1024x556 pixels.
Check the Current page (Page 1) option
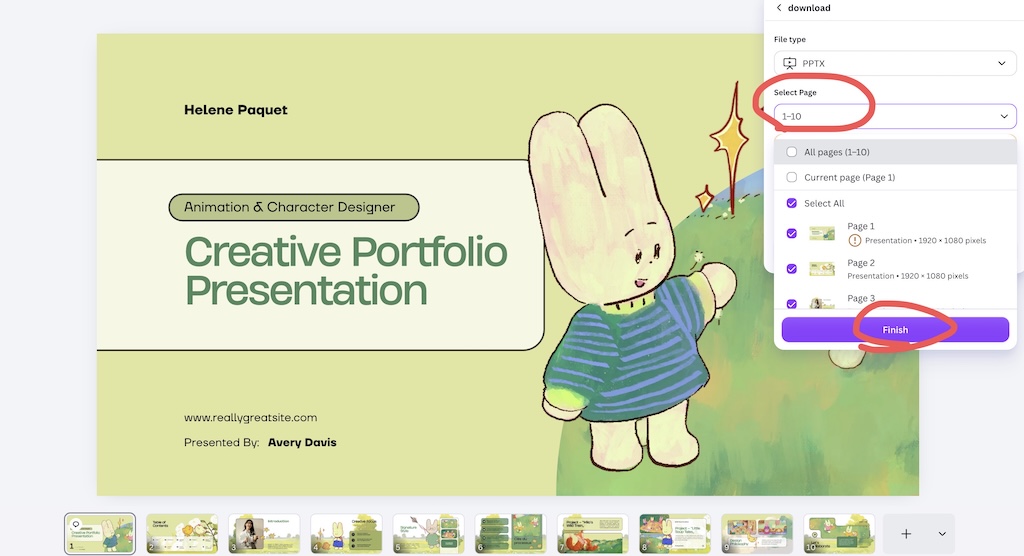click(x=792, y=177)
